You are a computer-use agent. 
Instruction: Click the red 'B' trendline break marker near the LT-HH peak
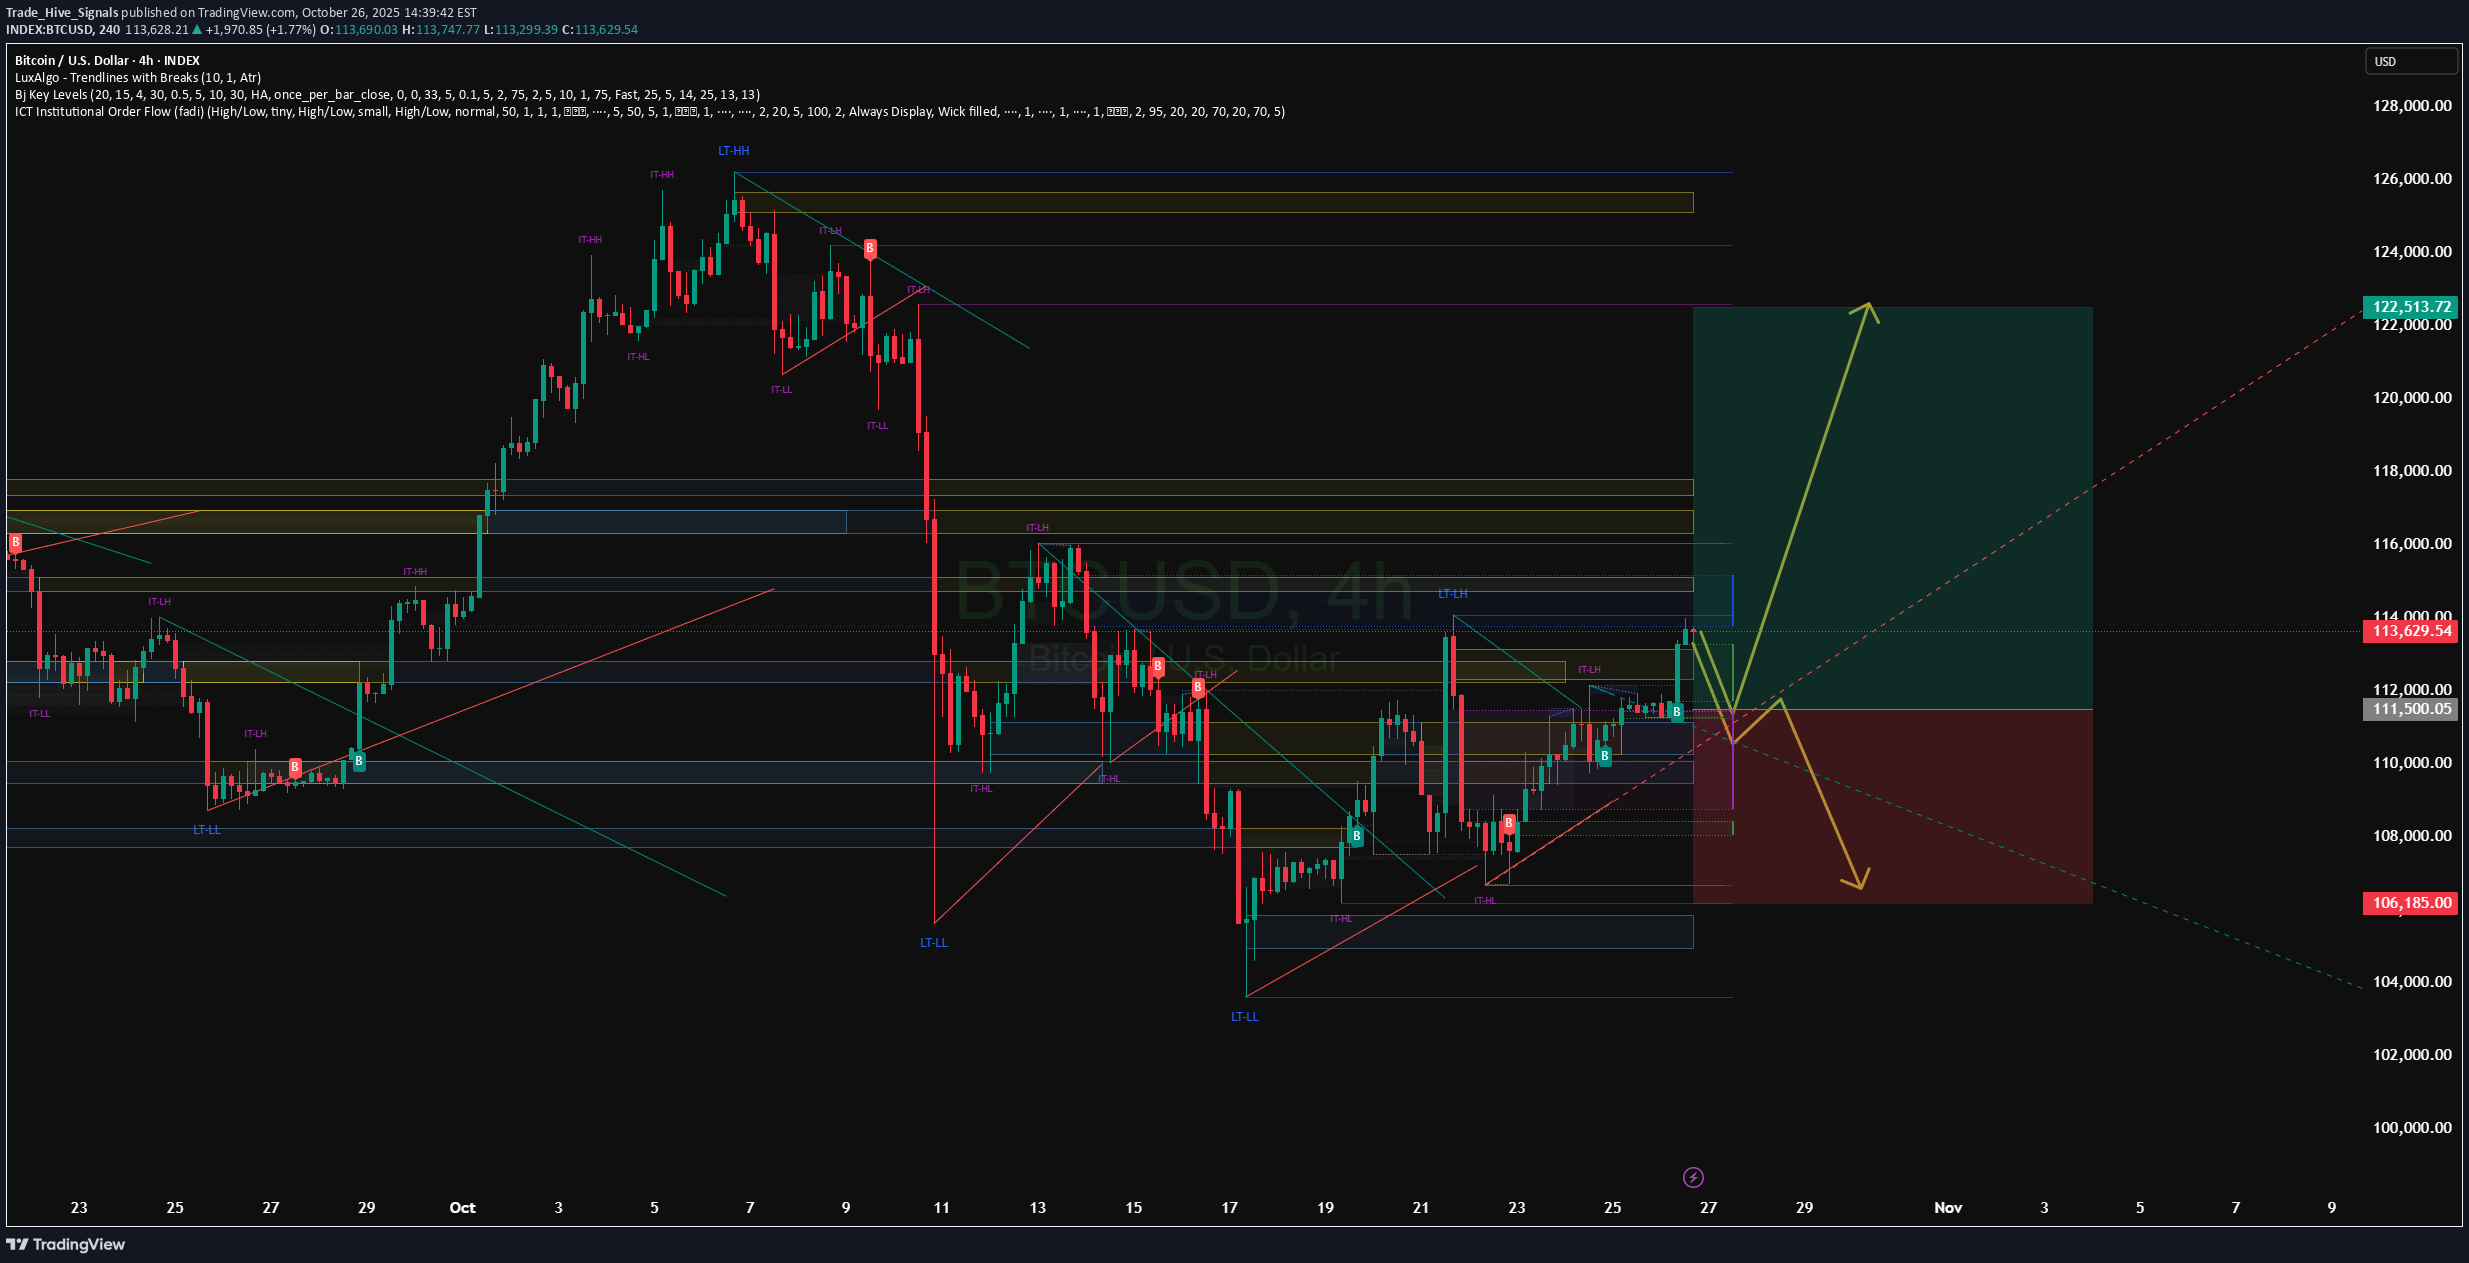869,249
